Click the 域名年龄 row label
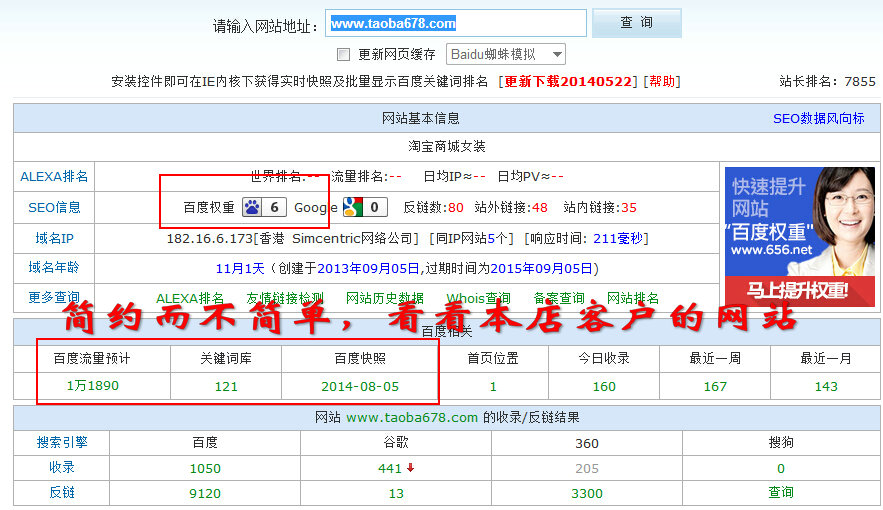The width and height of the screenshot is (883, 510). point(54,267)
